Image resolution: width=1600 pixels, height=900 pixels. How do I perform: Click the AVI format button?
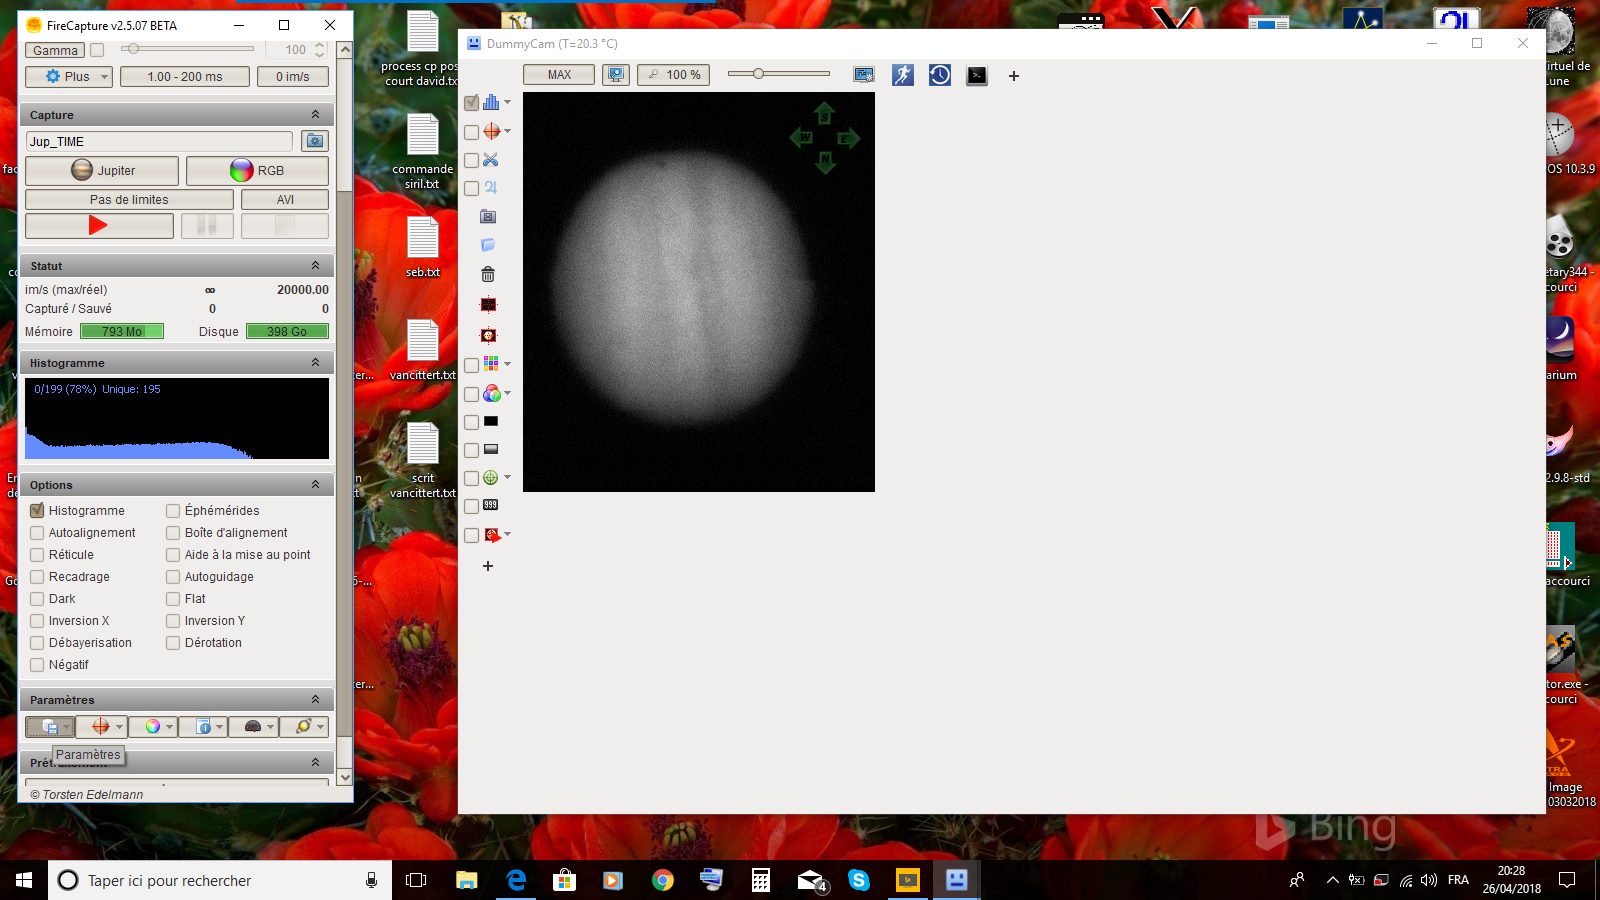[285, 200]
